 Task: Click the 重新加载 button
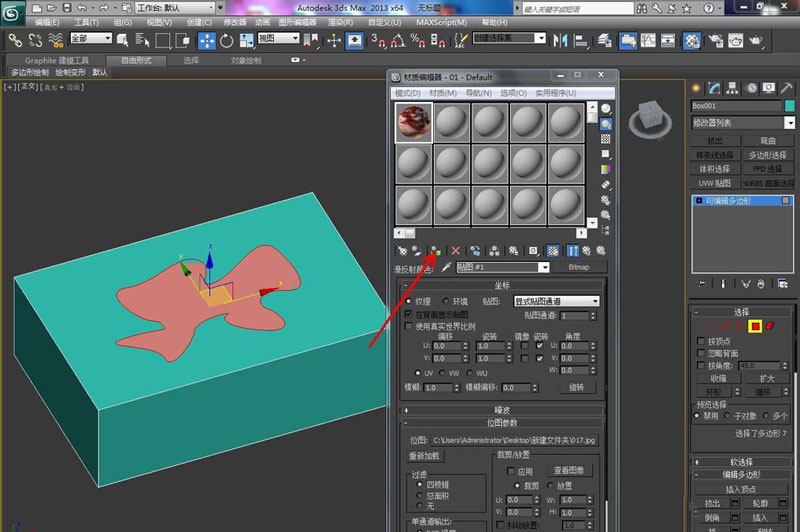coord(424,456)
